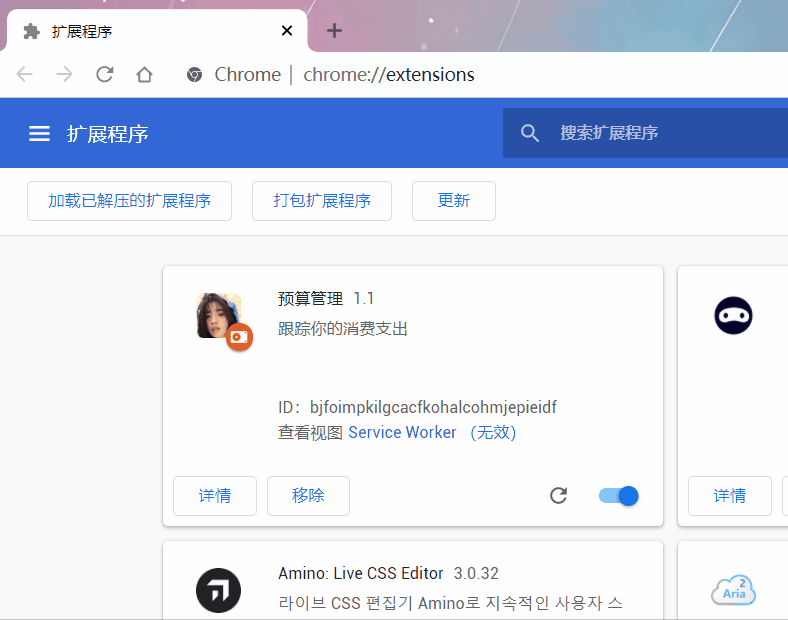
Task: View site info via Chrome icon in address bar
Action: pos(194,75)
